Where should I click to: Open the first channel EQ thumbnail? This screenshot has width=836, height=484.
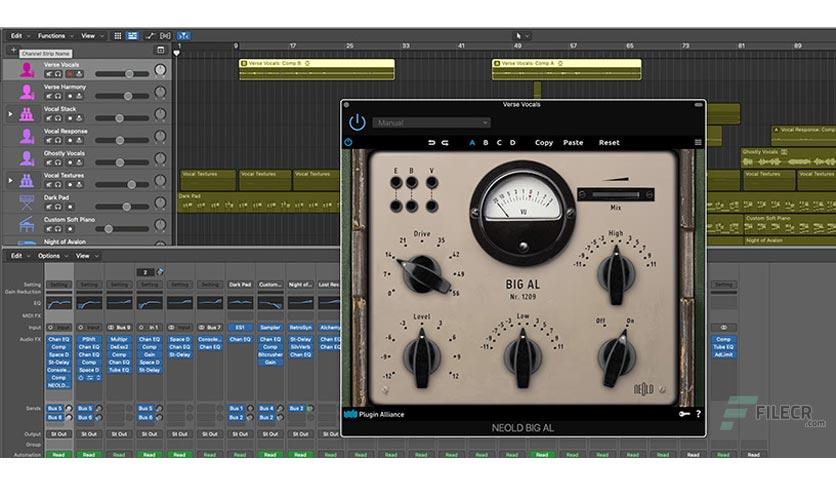pos(59,303)
